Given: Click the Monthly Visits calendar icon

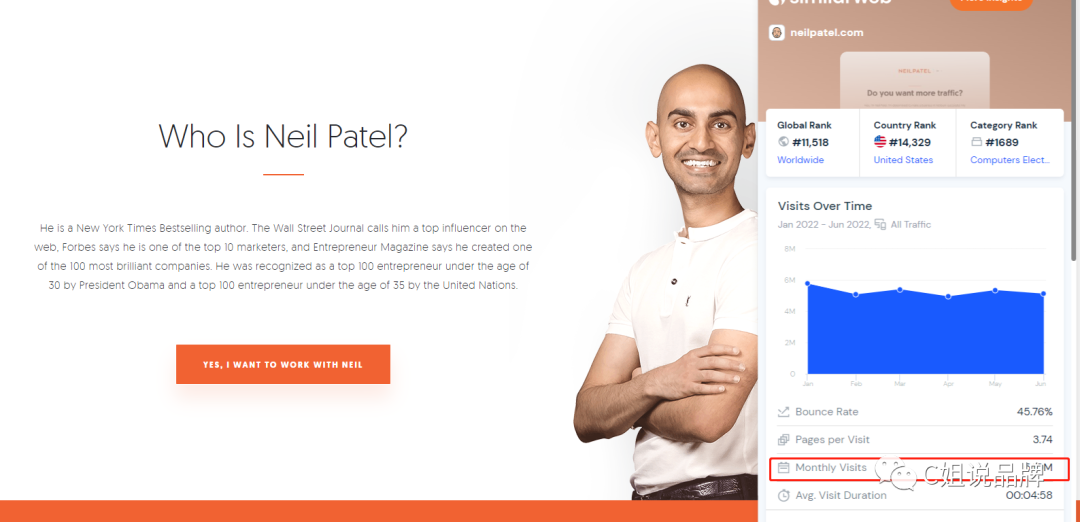Looking at the screenshot, I should coord(783,468).
